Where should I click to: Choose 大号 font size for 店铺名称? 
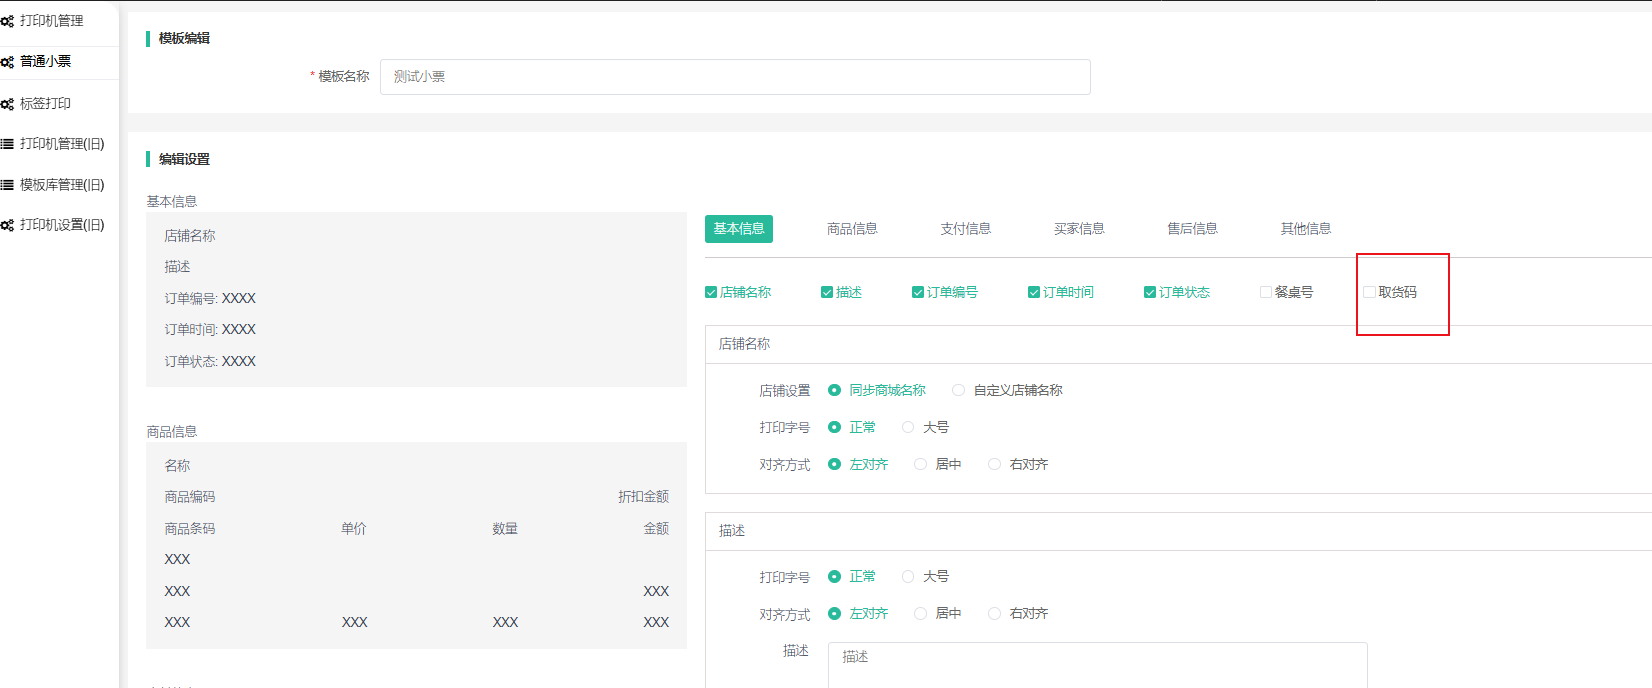click(908, 427)
